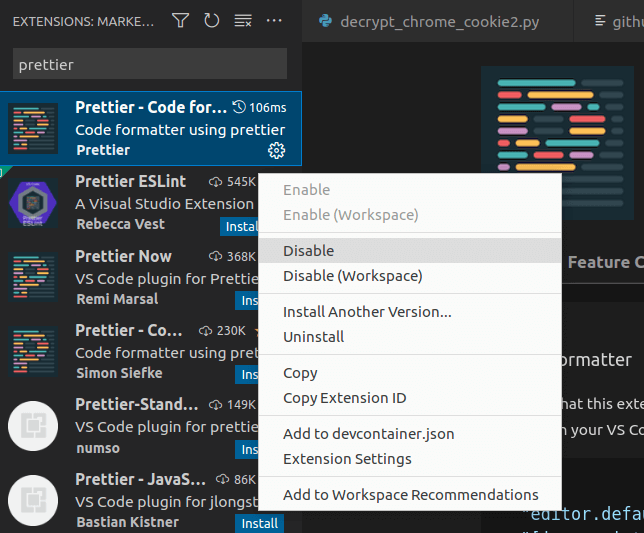
Task: Click Add to Workspace Recommendations
Action: click(410, 495)
